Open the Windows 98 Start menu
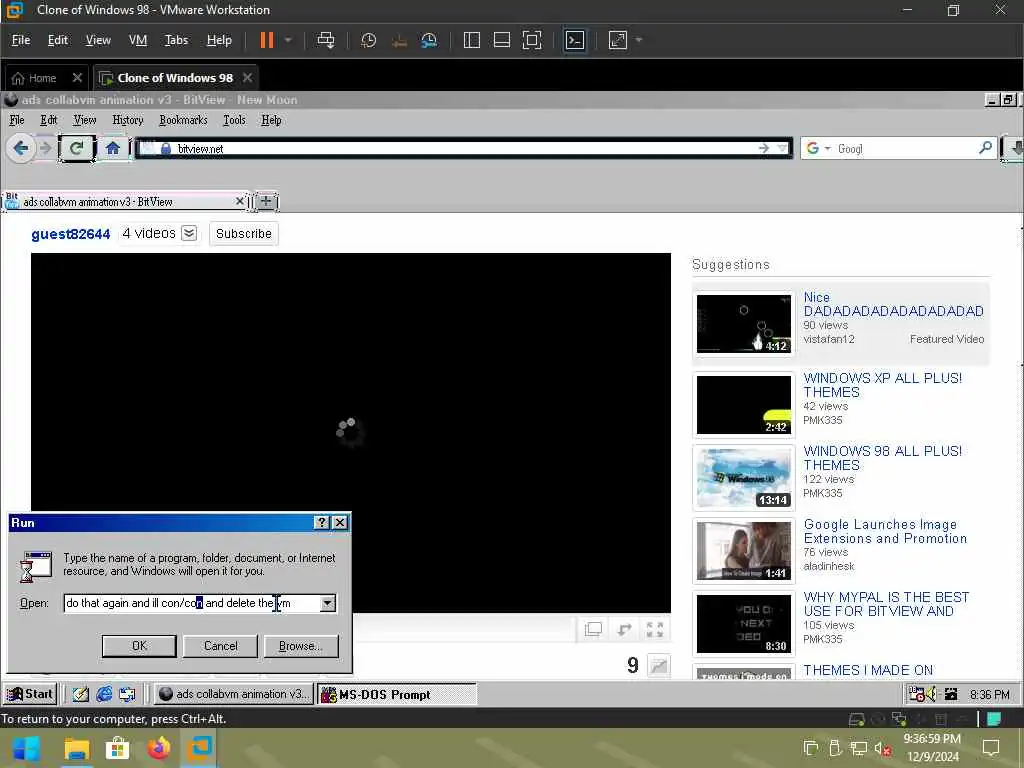Image resolution: width=1024 pixels, height=768 pixels. [x=30, y=694]
